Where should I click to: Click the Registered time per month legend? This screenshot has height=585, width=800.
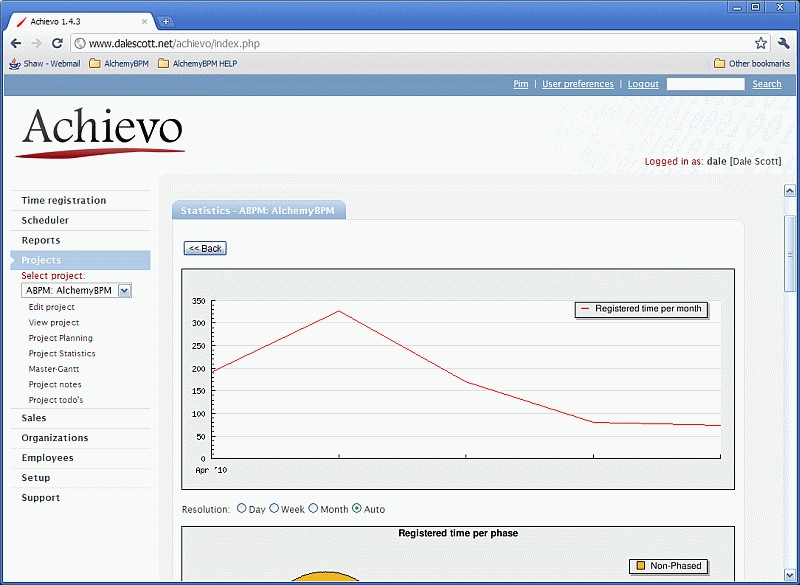(x=641, y=309)
